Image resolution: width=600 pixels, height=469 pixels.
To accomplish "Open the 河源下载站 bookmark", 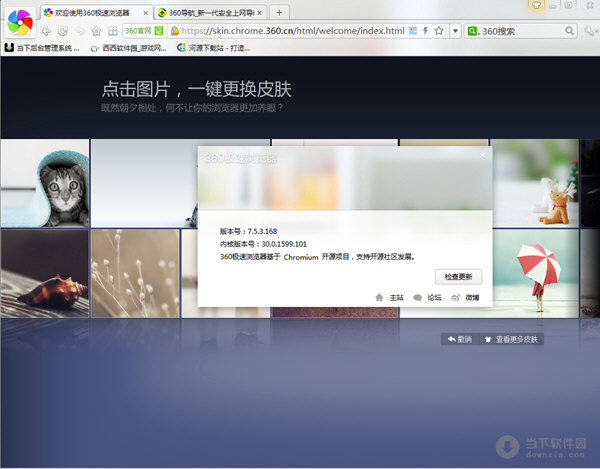I will [x=214, y=48].
